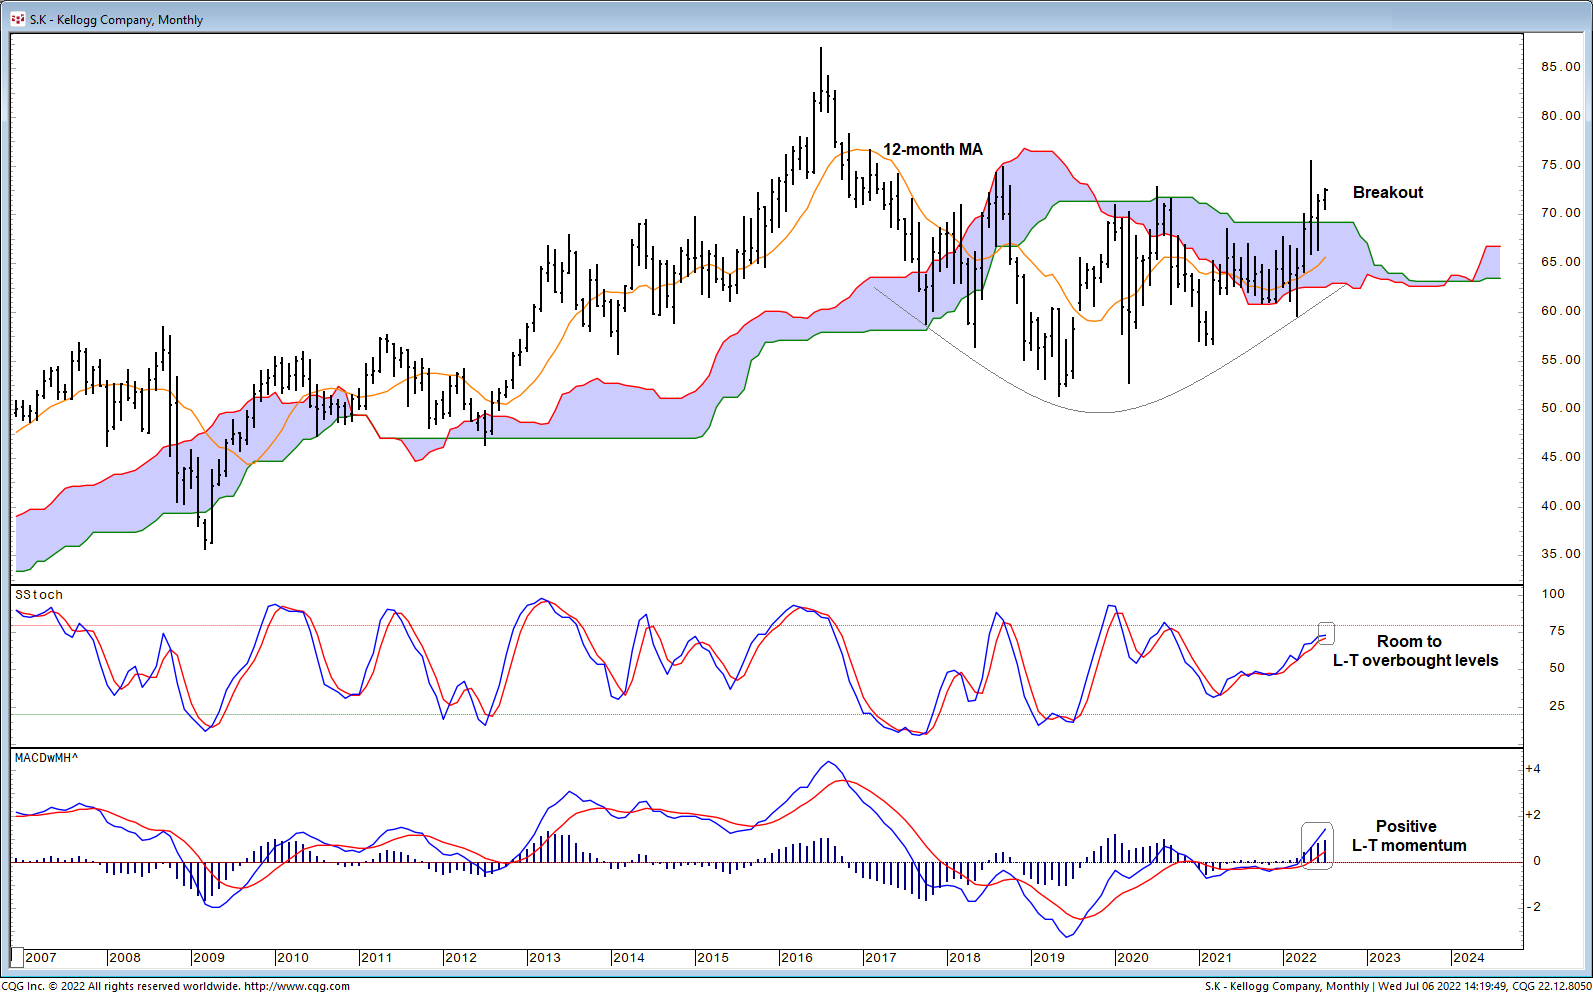Viewport: 1593px width, 994px height.
Task: Click the 45.00 price axis label
Action: click(x=1561, y=457)
